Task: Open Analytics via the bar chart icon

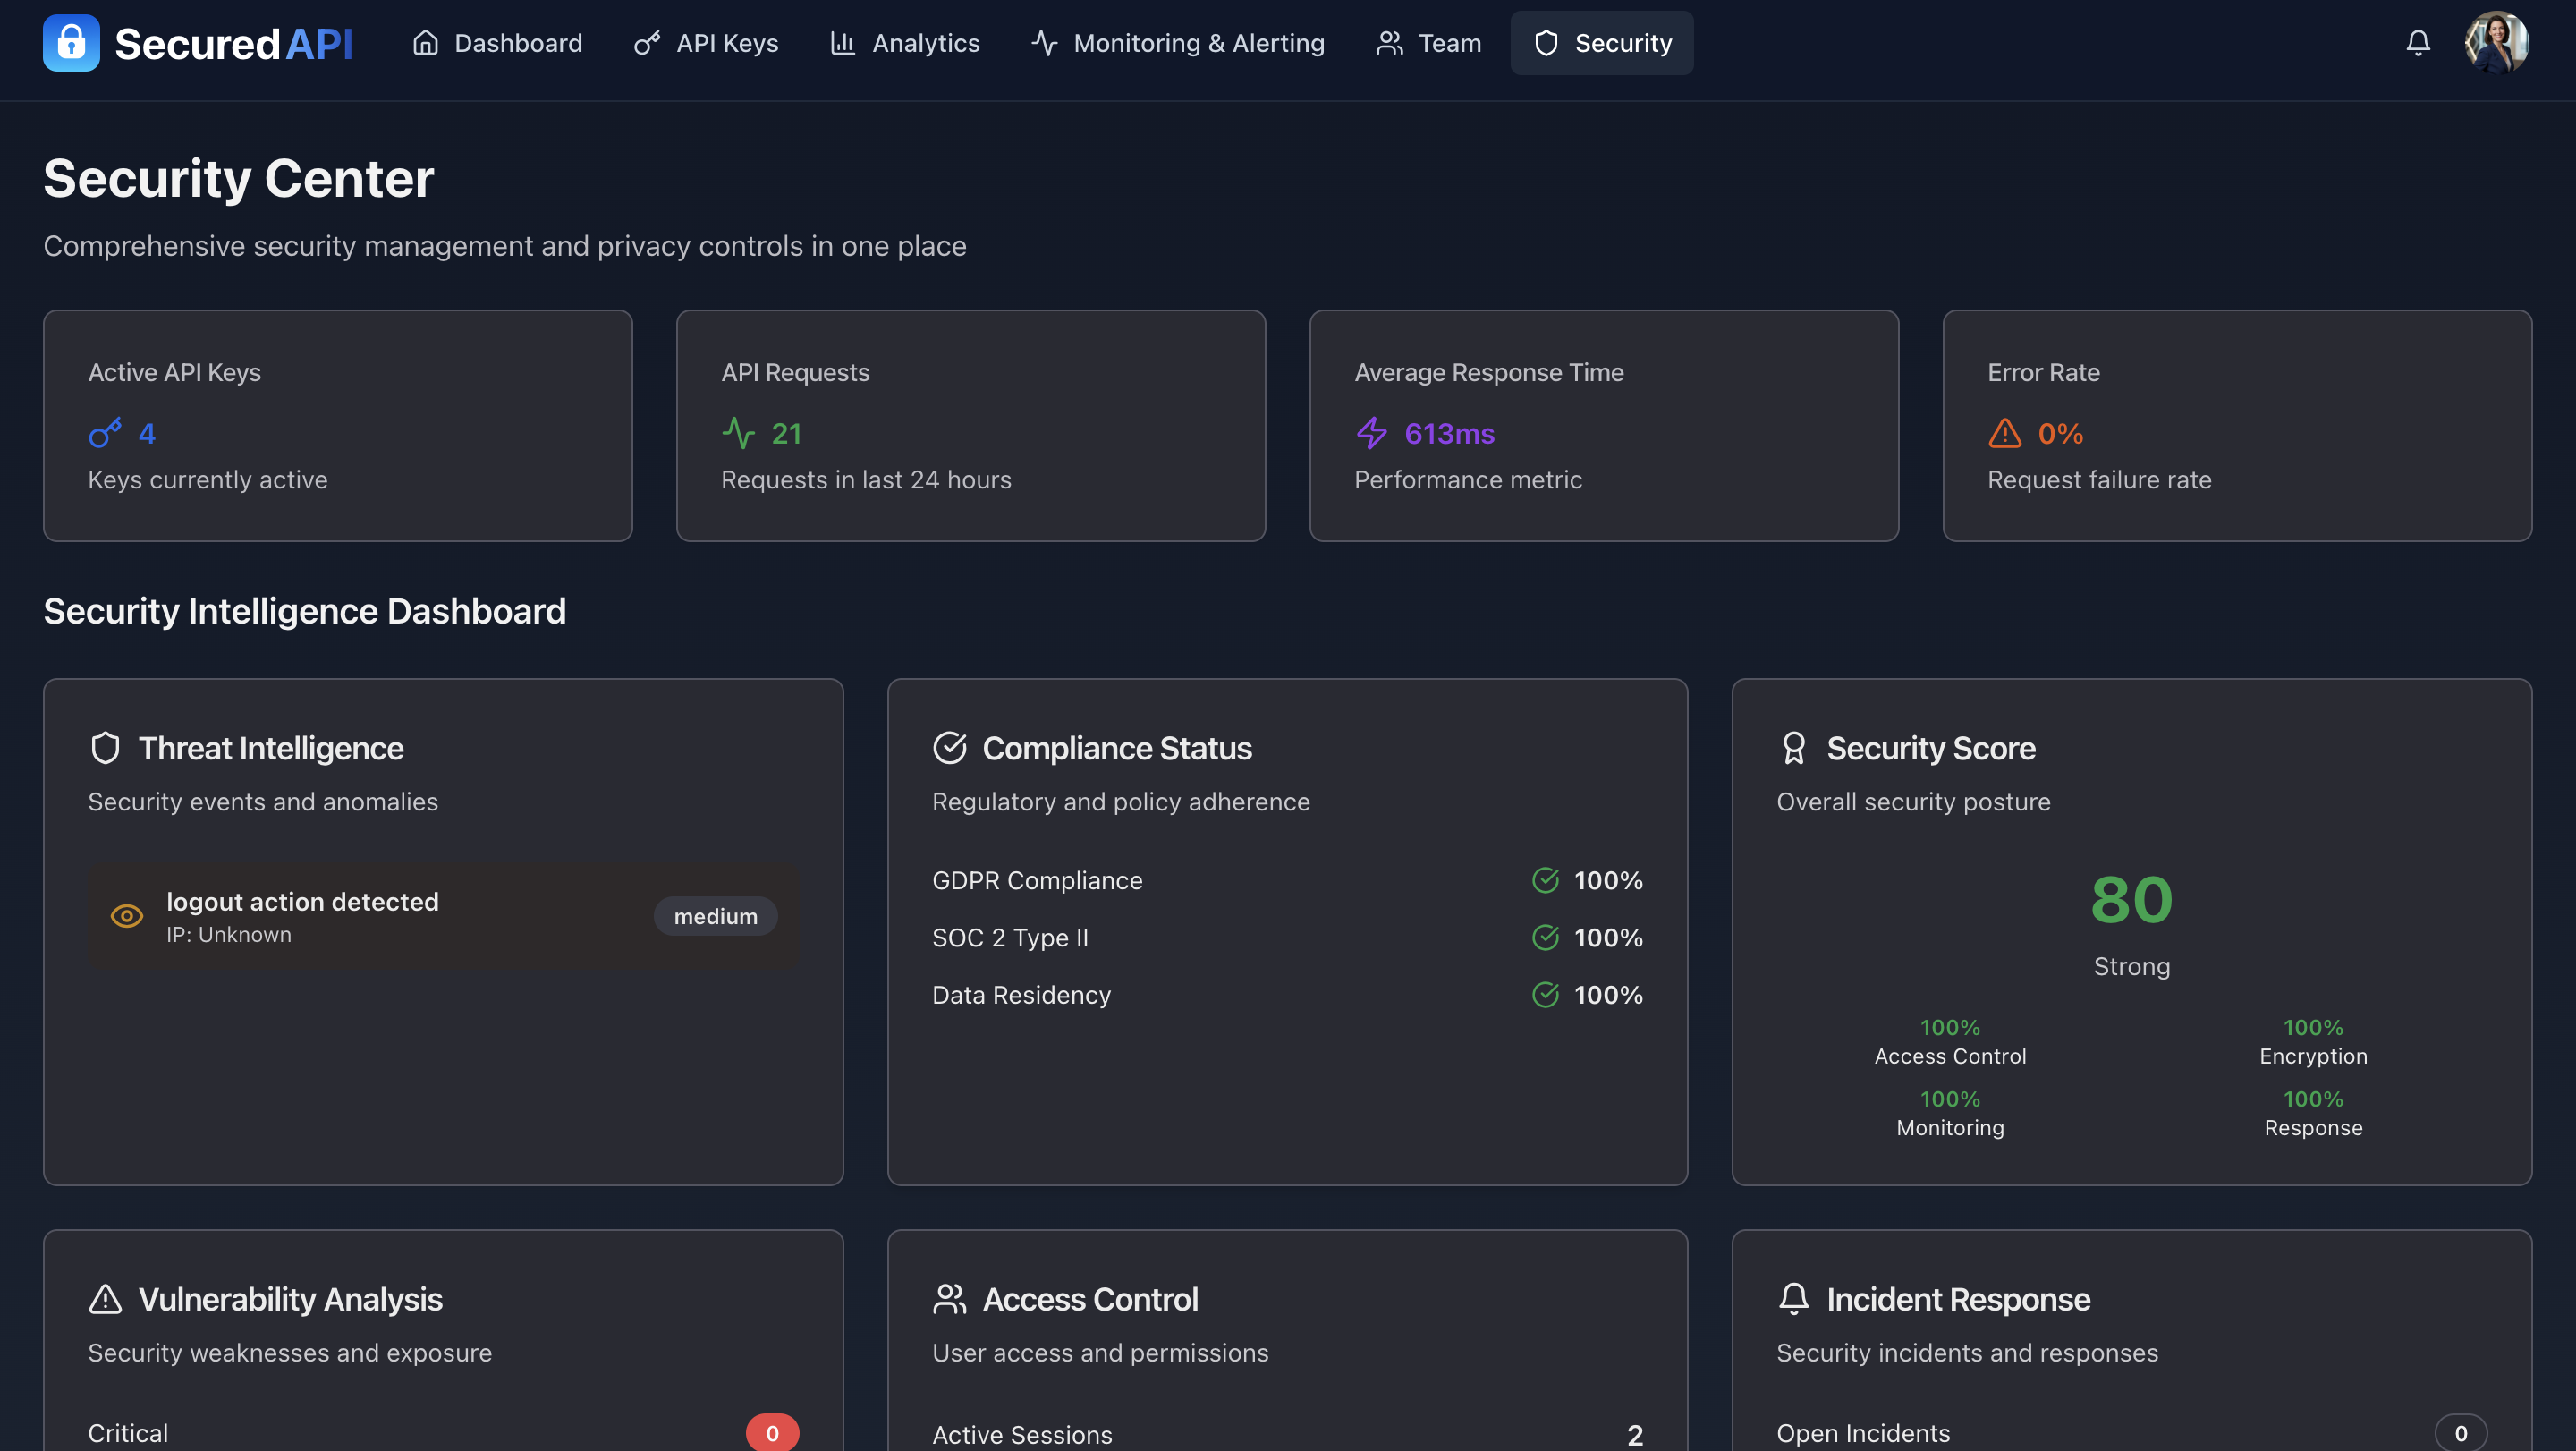Action: pyautogui.click(x=843, y=43)
